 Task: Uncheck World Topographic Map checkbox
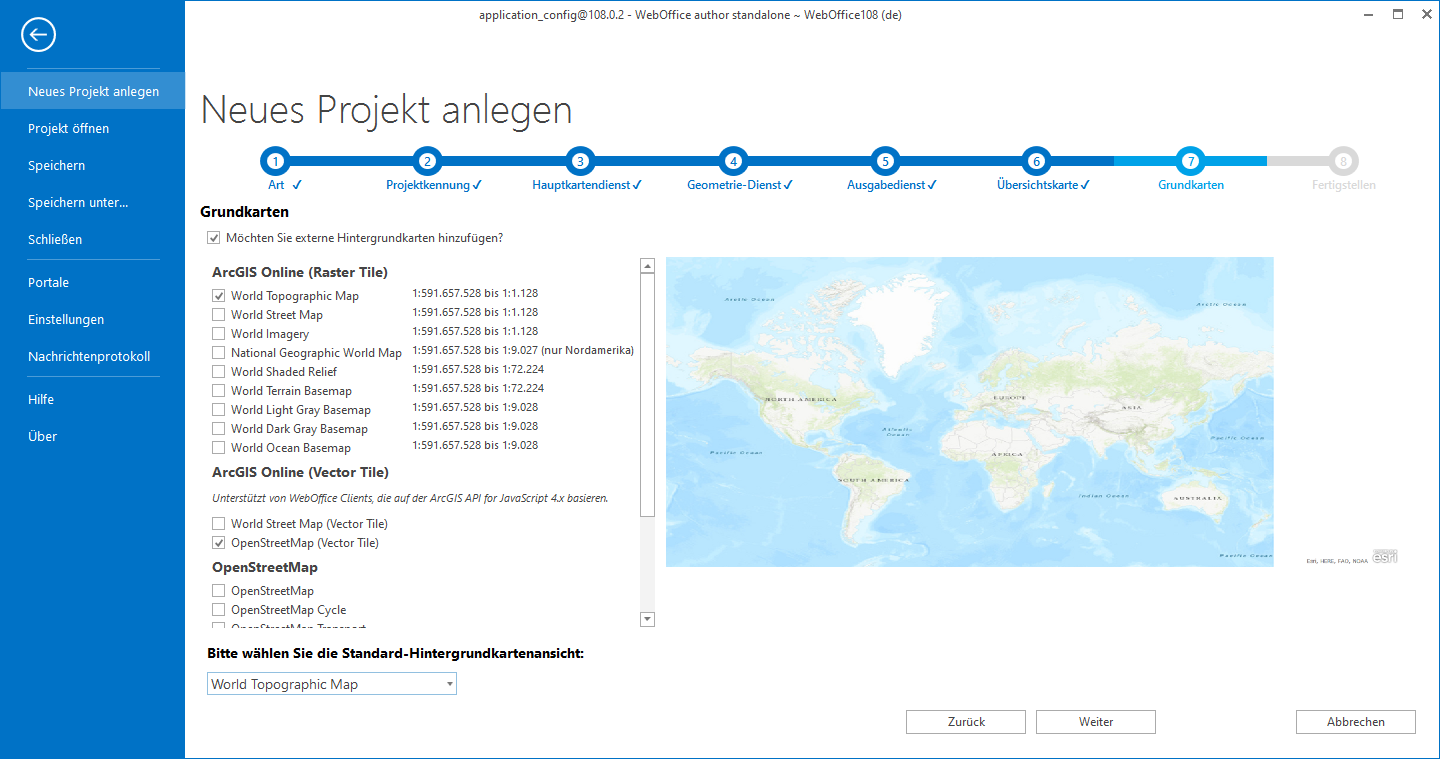[219, 296]
